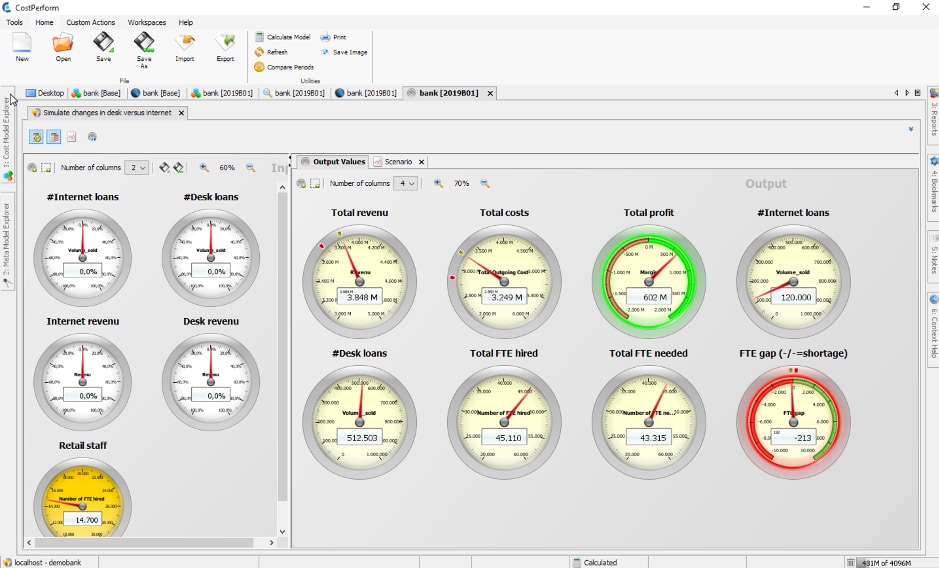The image size is (939, 568).
Task: Toggle the second highlighted simulation view button
Action: point(54,137)
